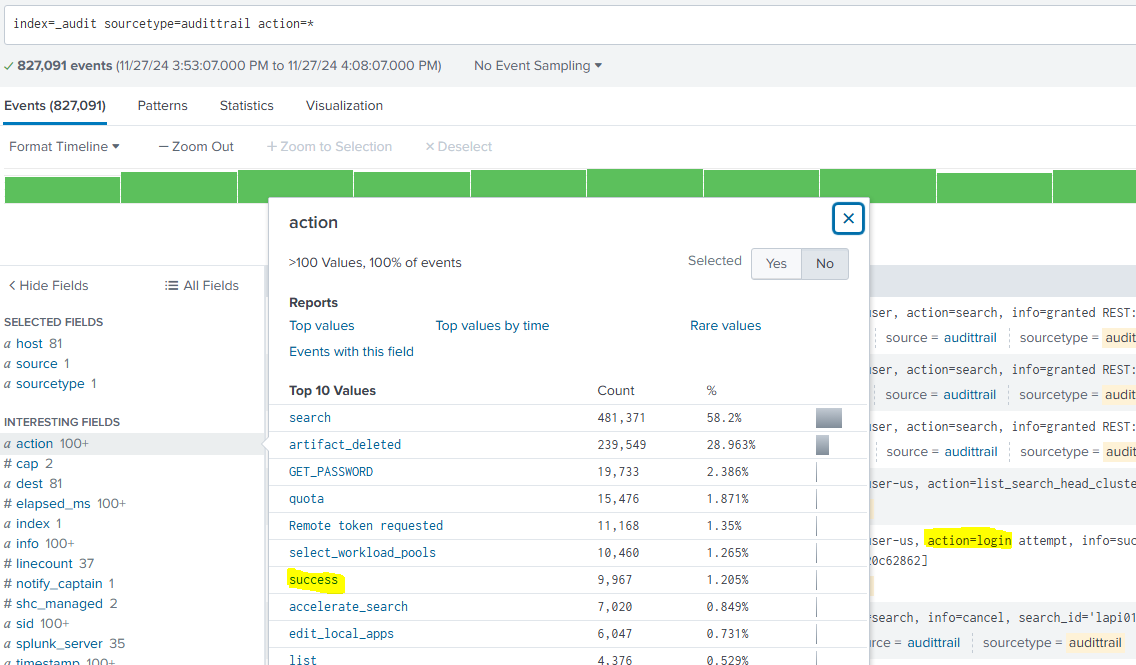Open the Patterns tab

tap(162, 106)
